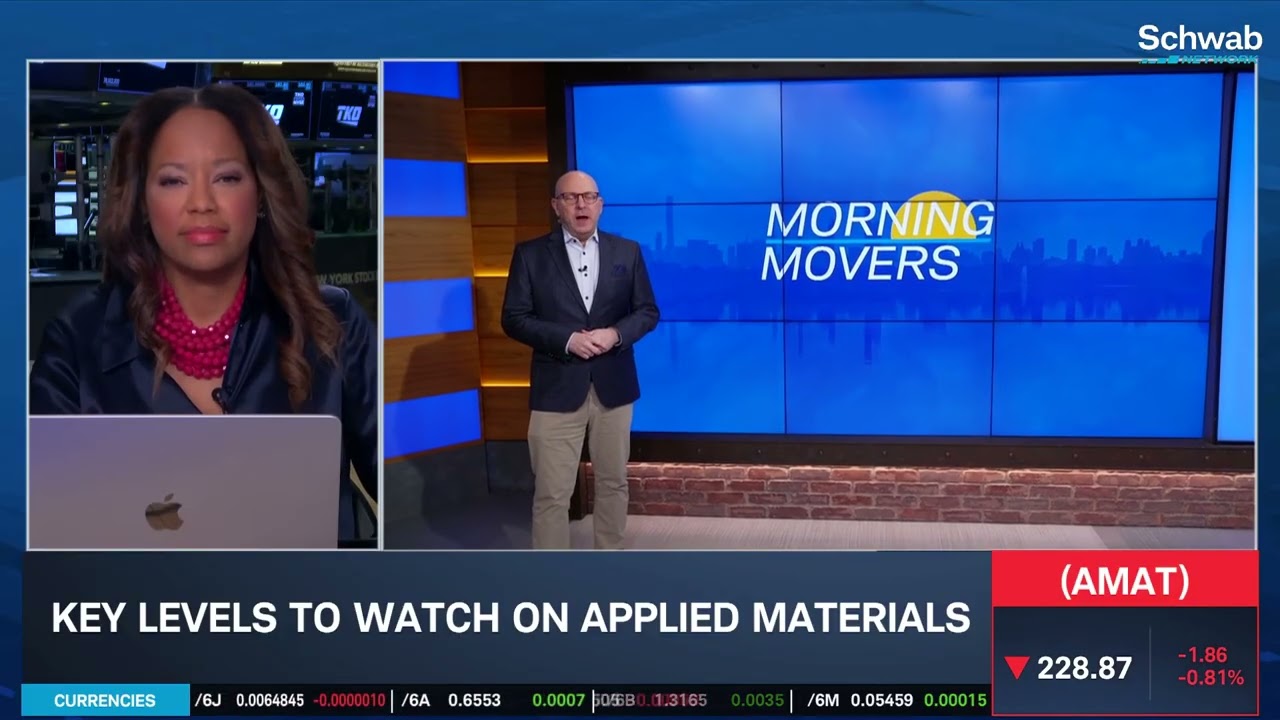Click the -1.86 price change value
The width and height of the screenshot is (1280, 720).
pyautogui.click(x=1202, y=656)
